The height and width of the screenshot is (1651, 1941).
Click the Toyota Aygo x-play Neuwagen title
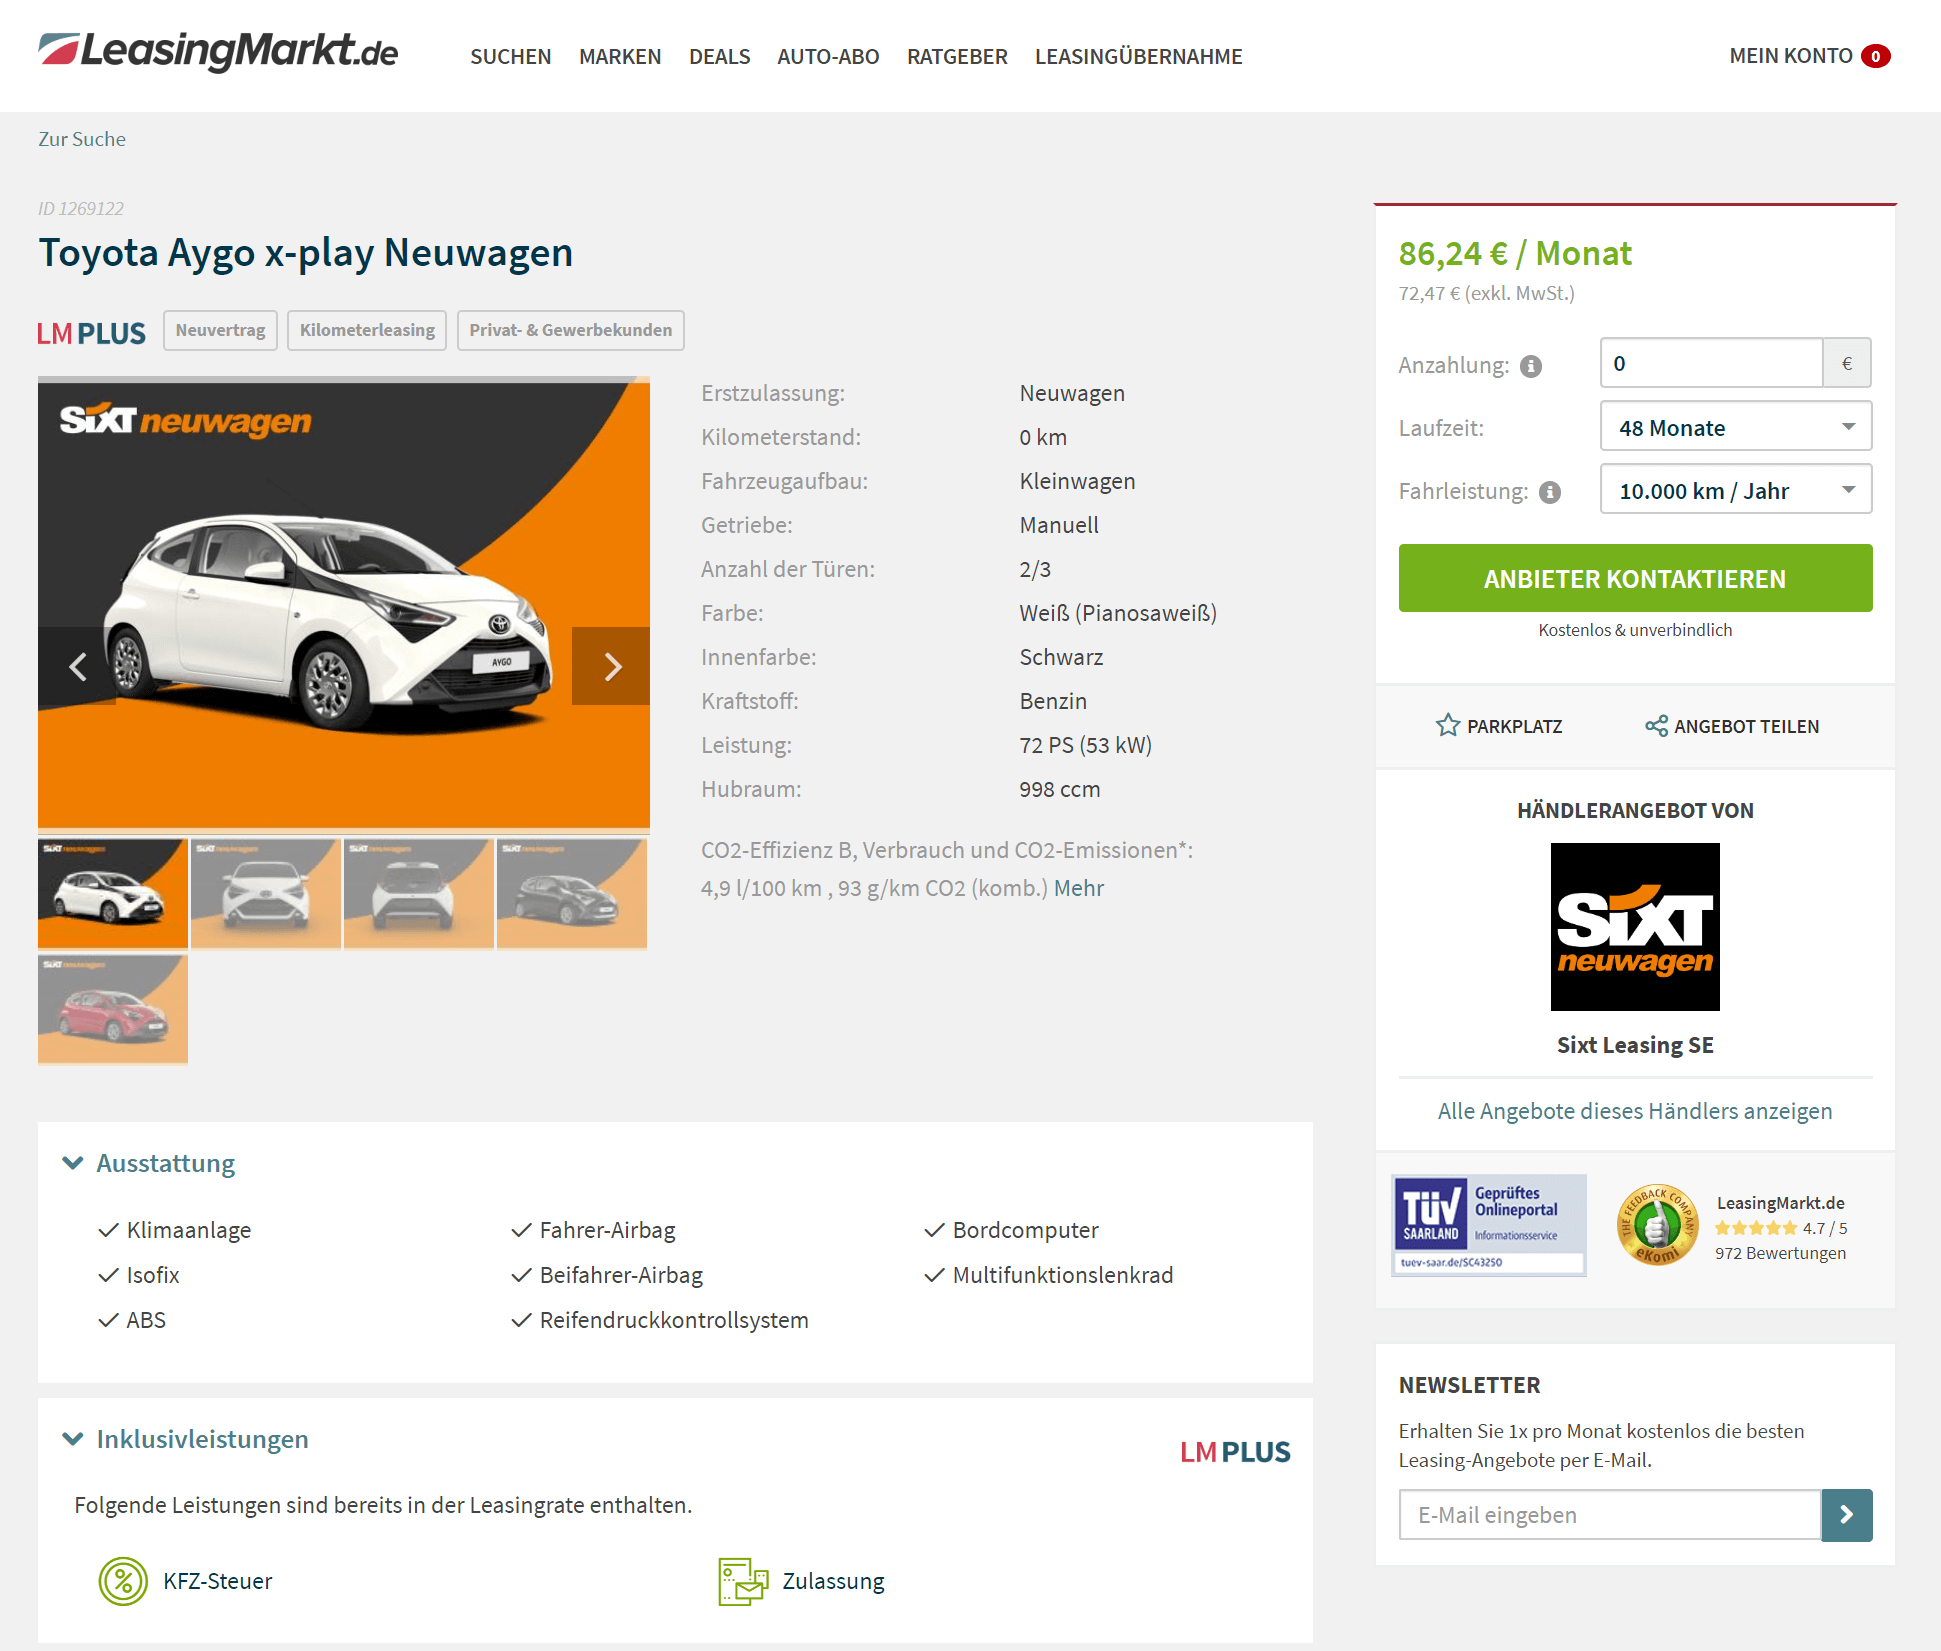(306, 253)
